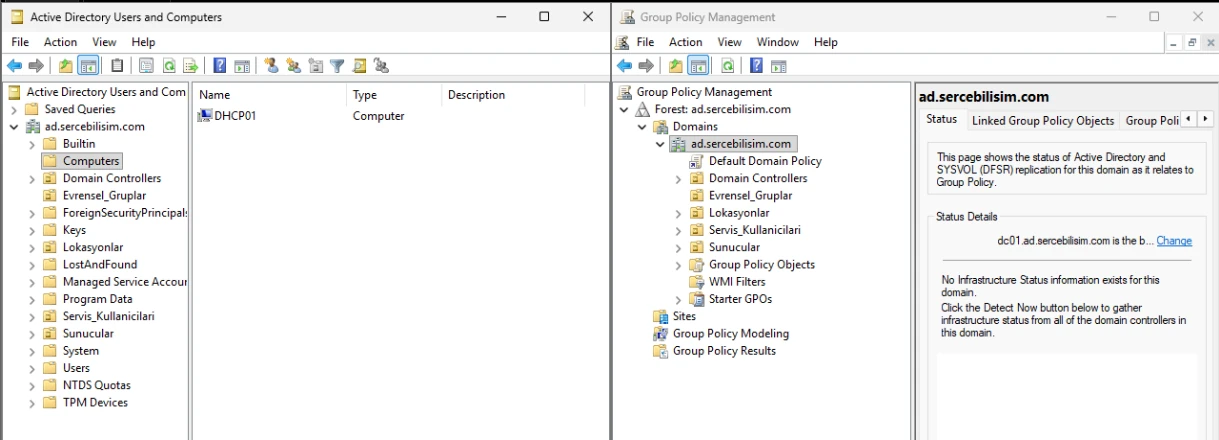Open Window menu in Group Policy Management
The height and width of the screenshot is (440, 1219).
point(777,42)
